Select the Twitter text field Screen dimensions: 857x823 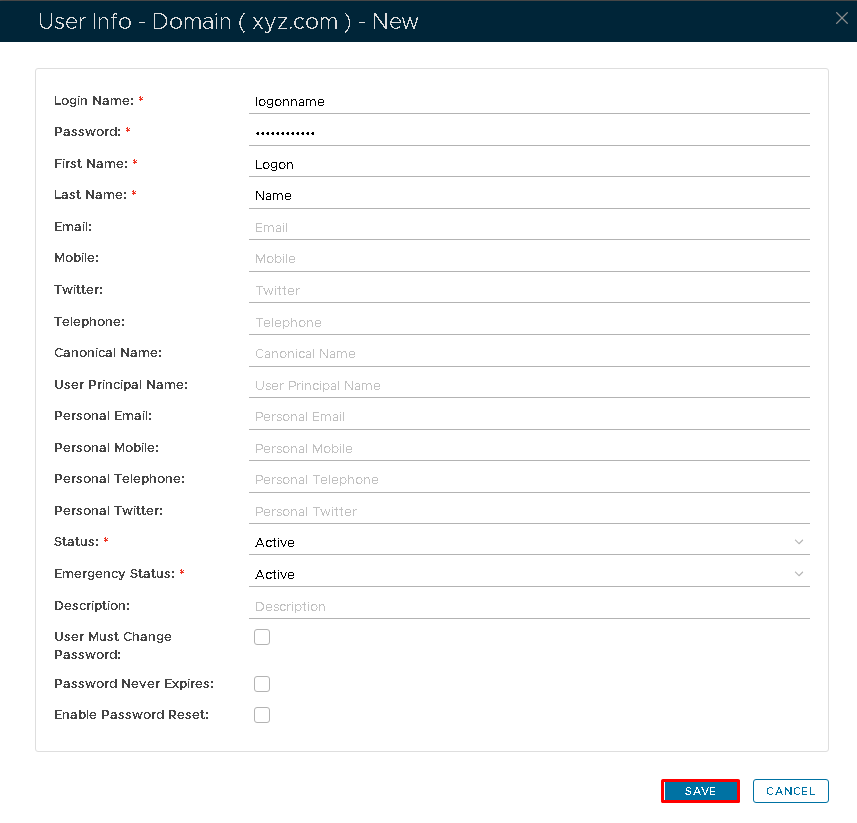pos(529,290)
